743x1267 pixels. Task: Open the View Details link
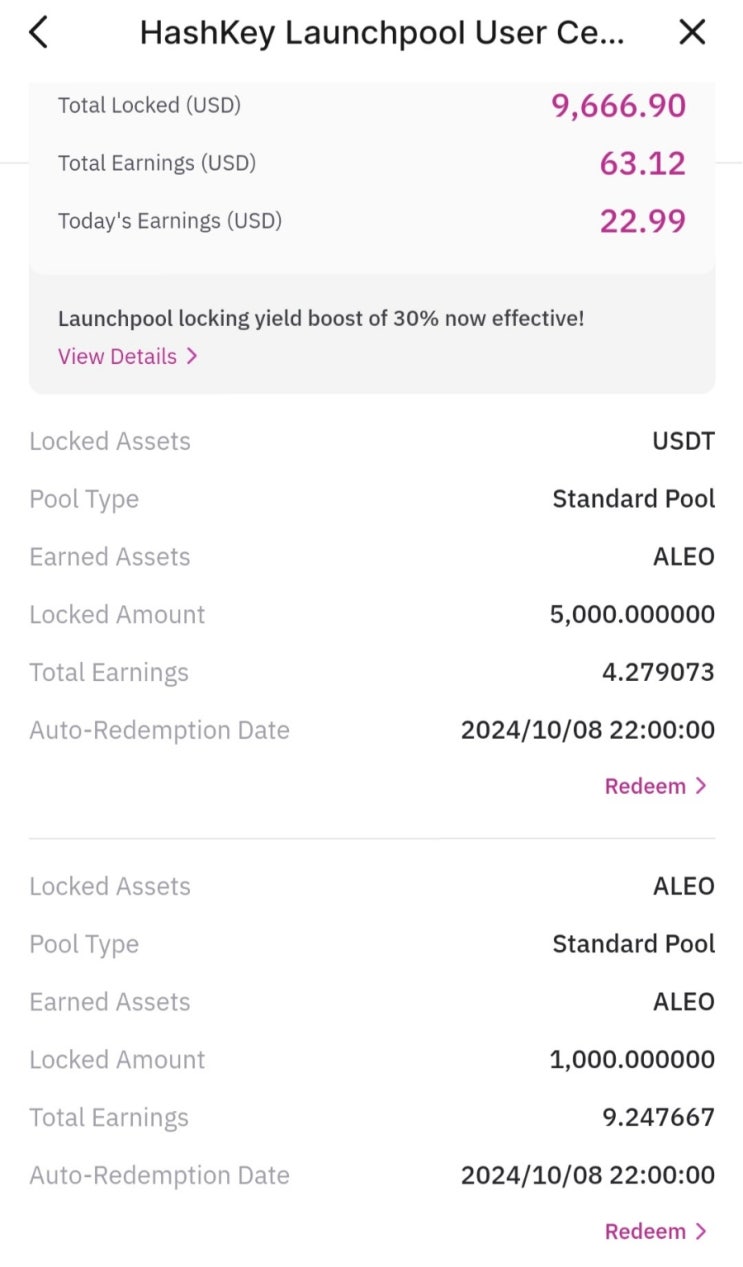pyautogui.click(x=117, y=357)
